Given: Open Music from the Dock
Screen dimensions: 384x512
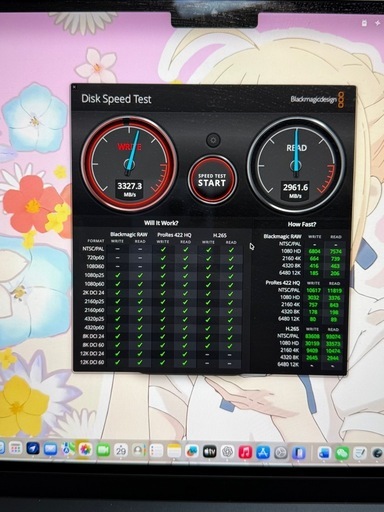Looking at the screenshot, I should click(x=245, y=453).
